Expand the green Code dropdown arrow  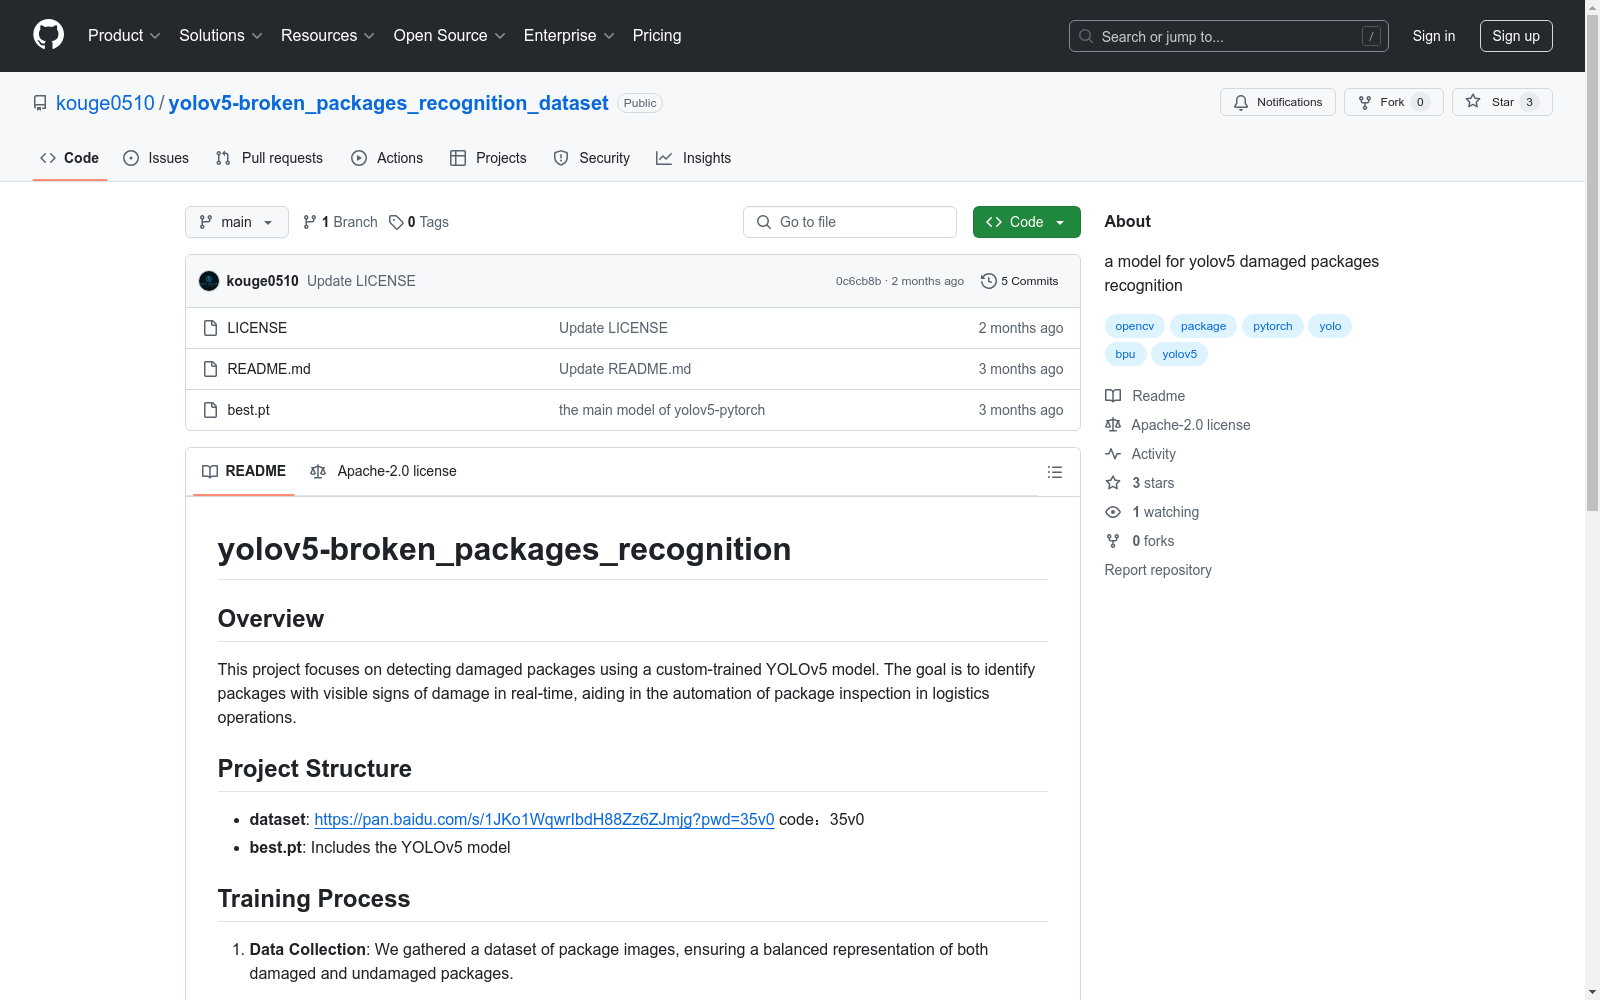coord(1059,222)
